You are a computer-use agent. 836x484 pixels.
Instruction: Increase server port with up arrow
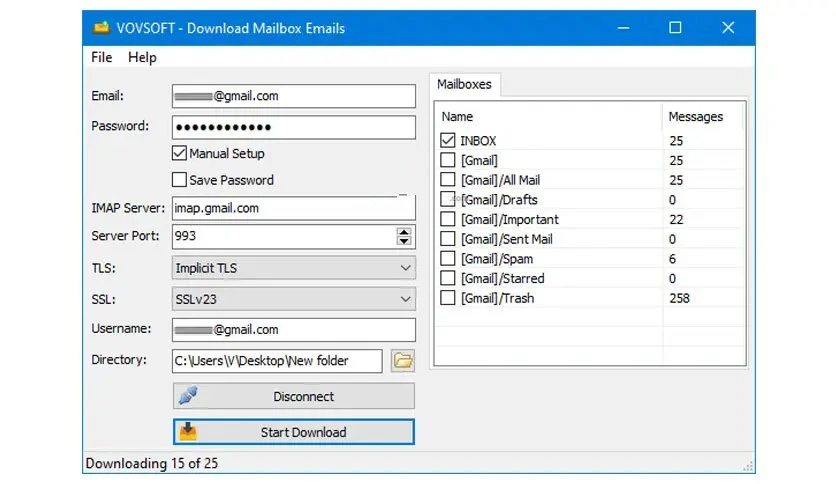(404, 232)
